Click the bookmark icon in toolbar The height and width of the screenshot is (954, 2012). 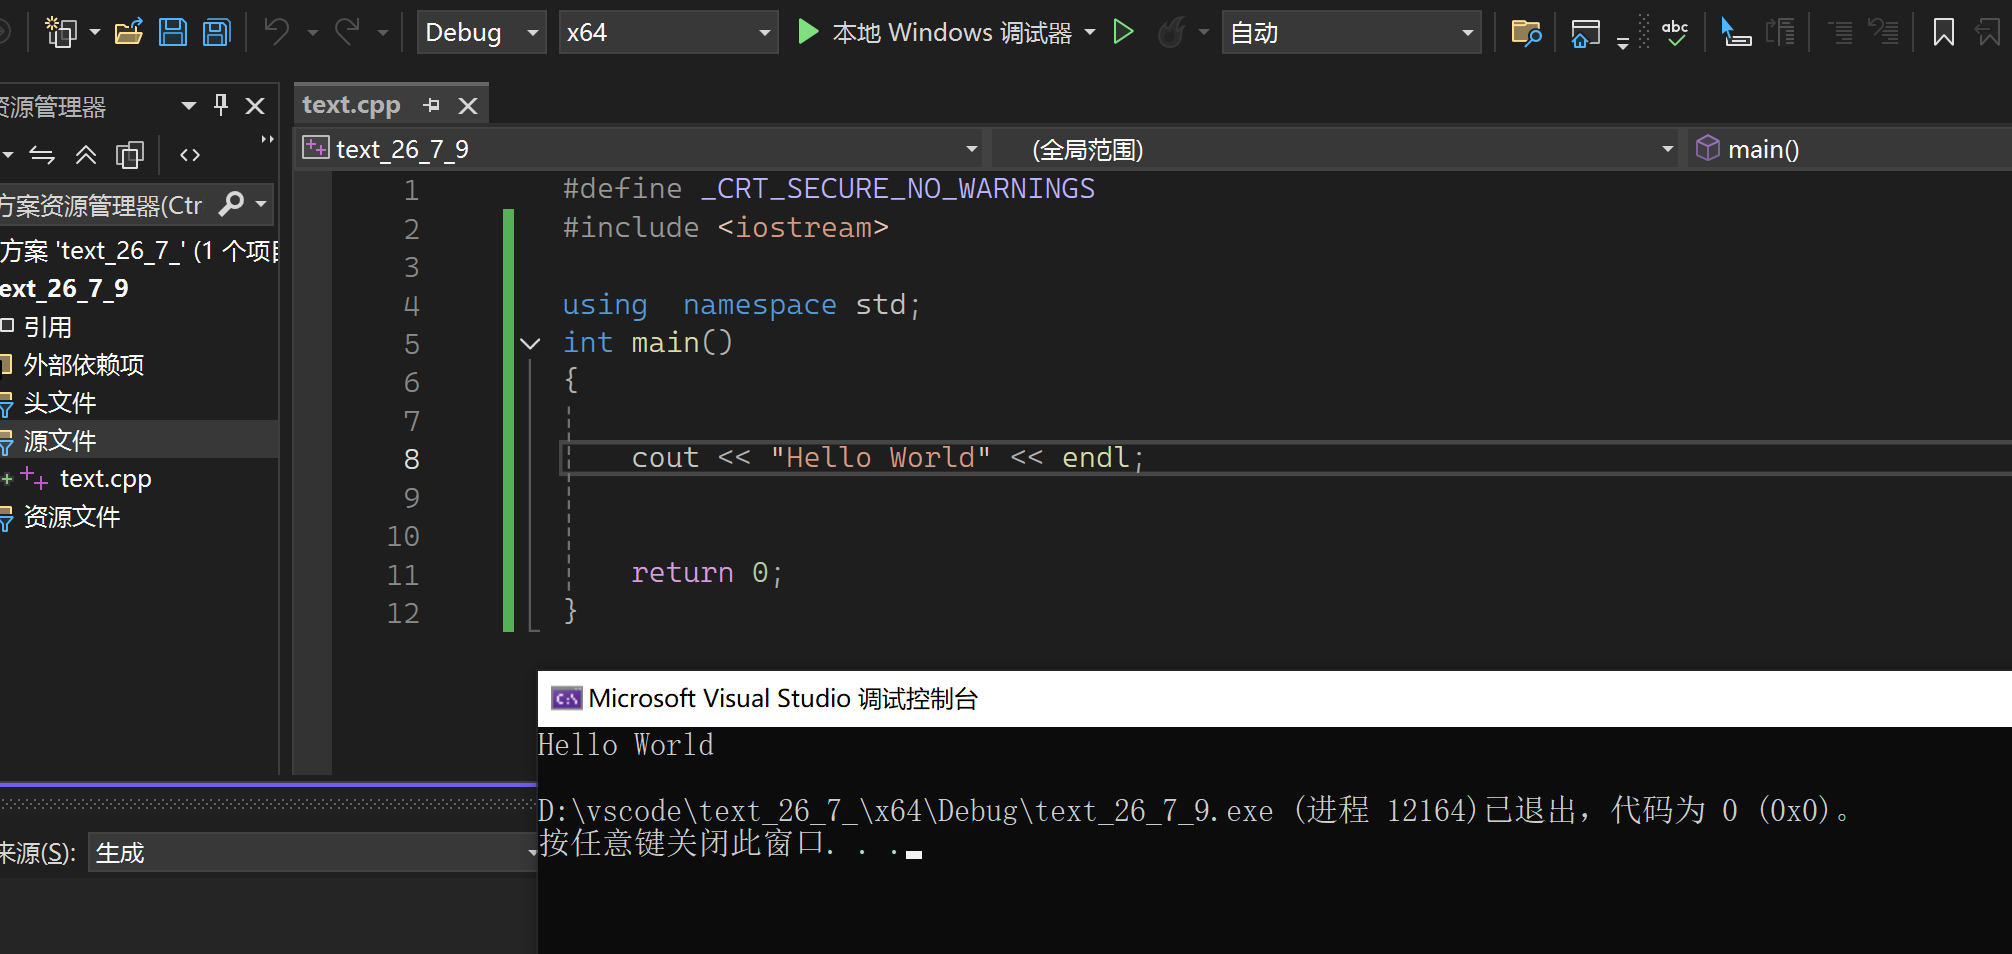[x=1943, y=33]
